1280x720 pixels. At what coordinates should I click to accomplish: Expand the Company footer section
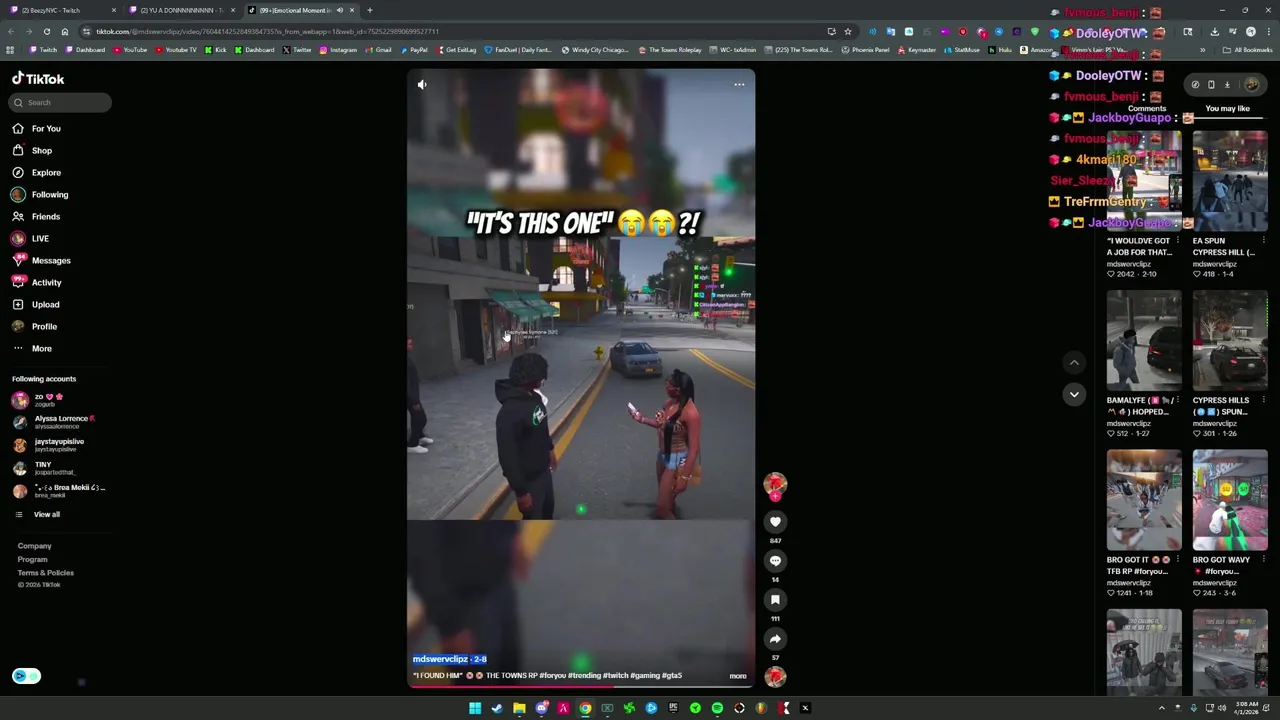pos(34,546)
